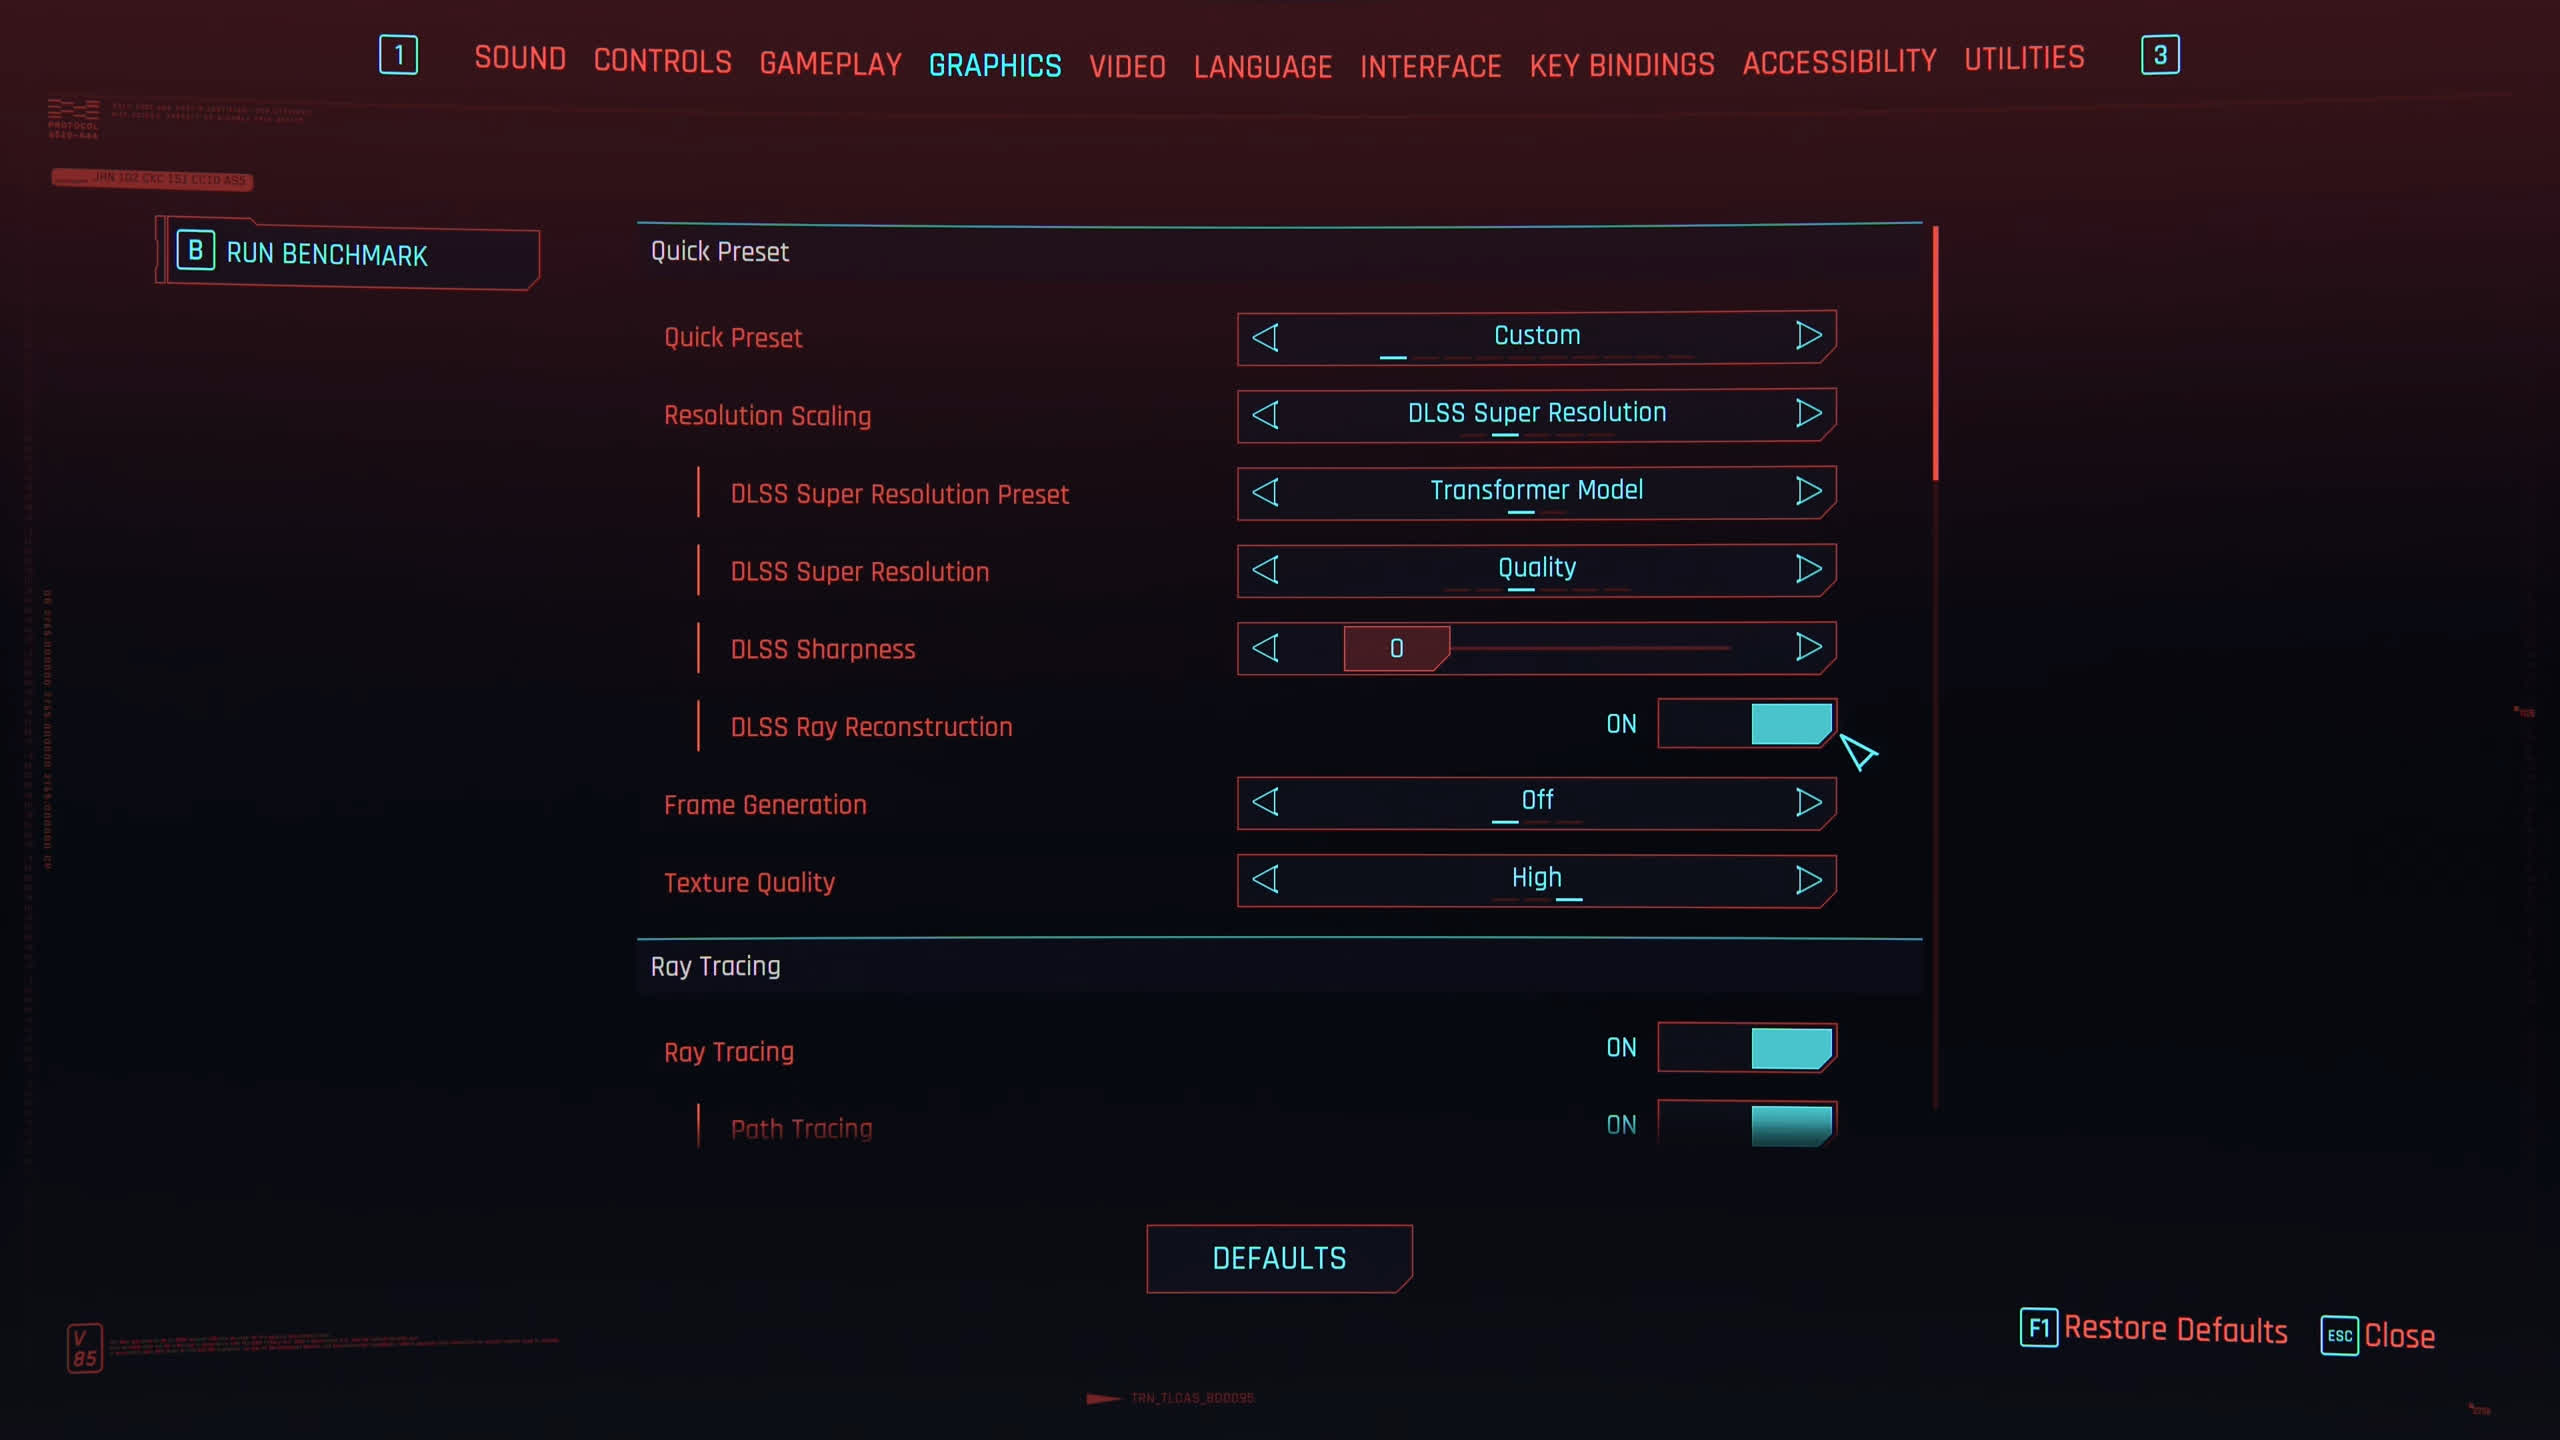Open the Transformer Model preset selector
Screen dimensions: 2560x1440
[1536, 492]
